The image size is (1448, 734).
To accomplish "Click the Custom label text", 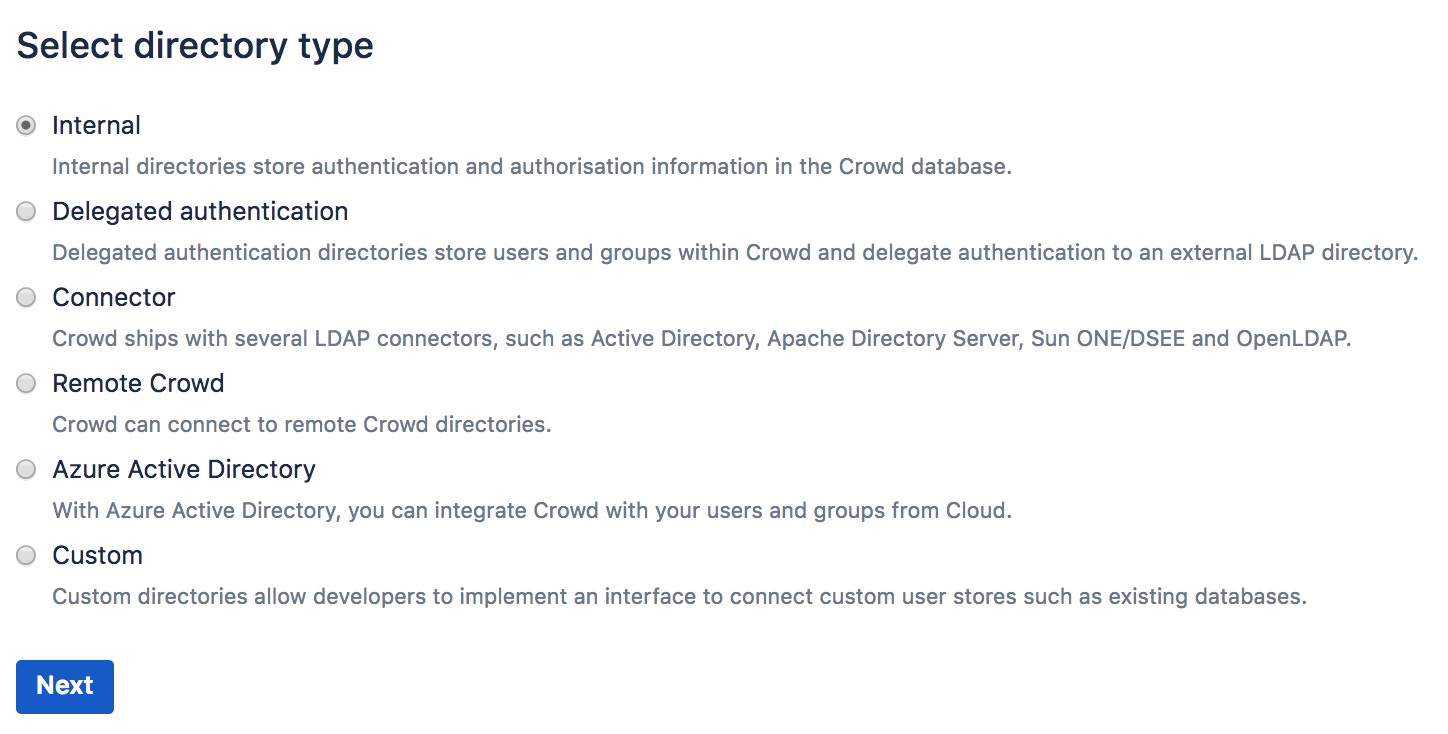I will click(97, 555).
